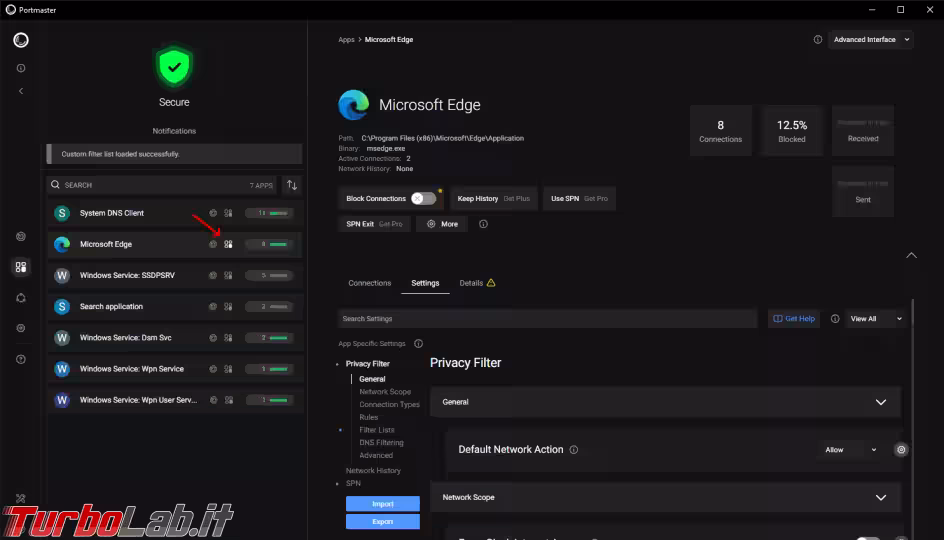The image size is (944, 540).
Task: Click the sort arrows icon beside the app search
Action: click(292, 185)
